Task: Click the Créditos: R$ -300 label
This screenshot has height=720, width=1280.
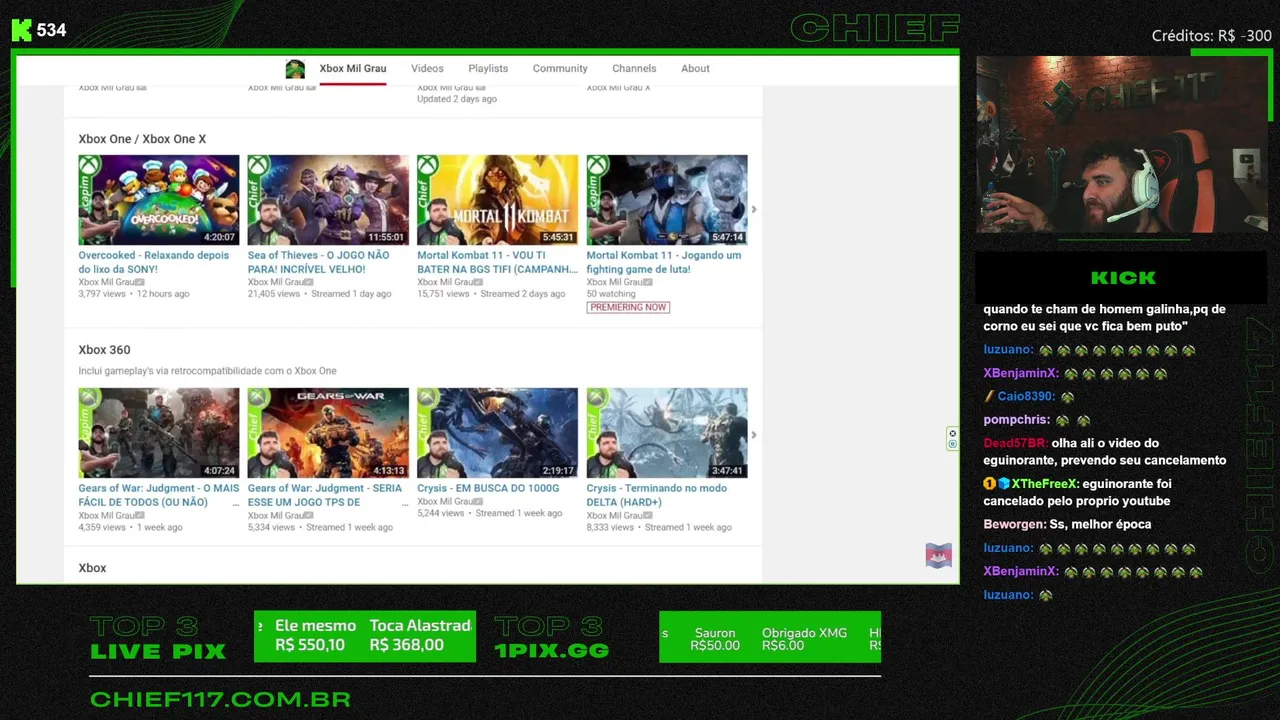Action: point(1211,36)
